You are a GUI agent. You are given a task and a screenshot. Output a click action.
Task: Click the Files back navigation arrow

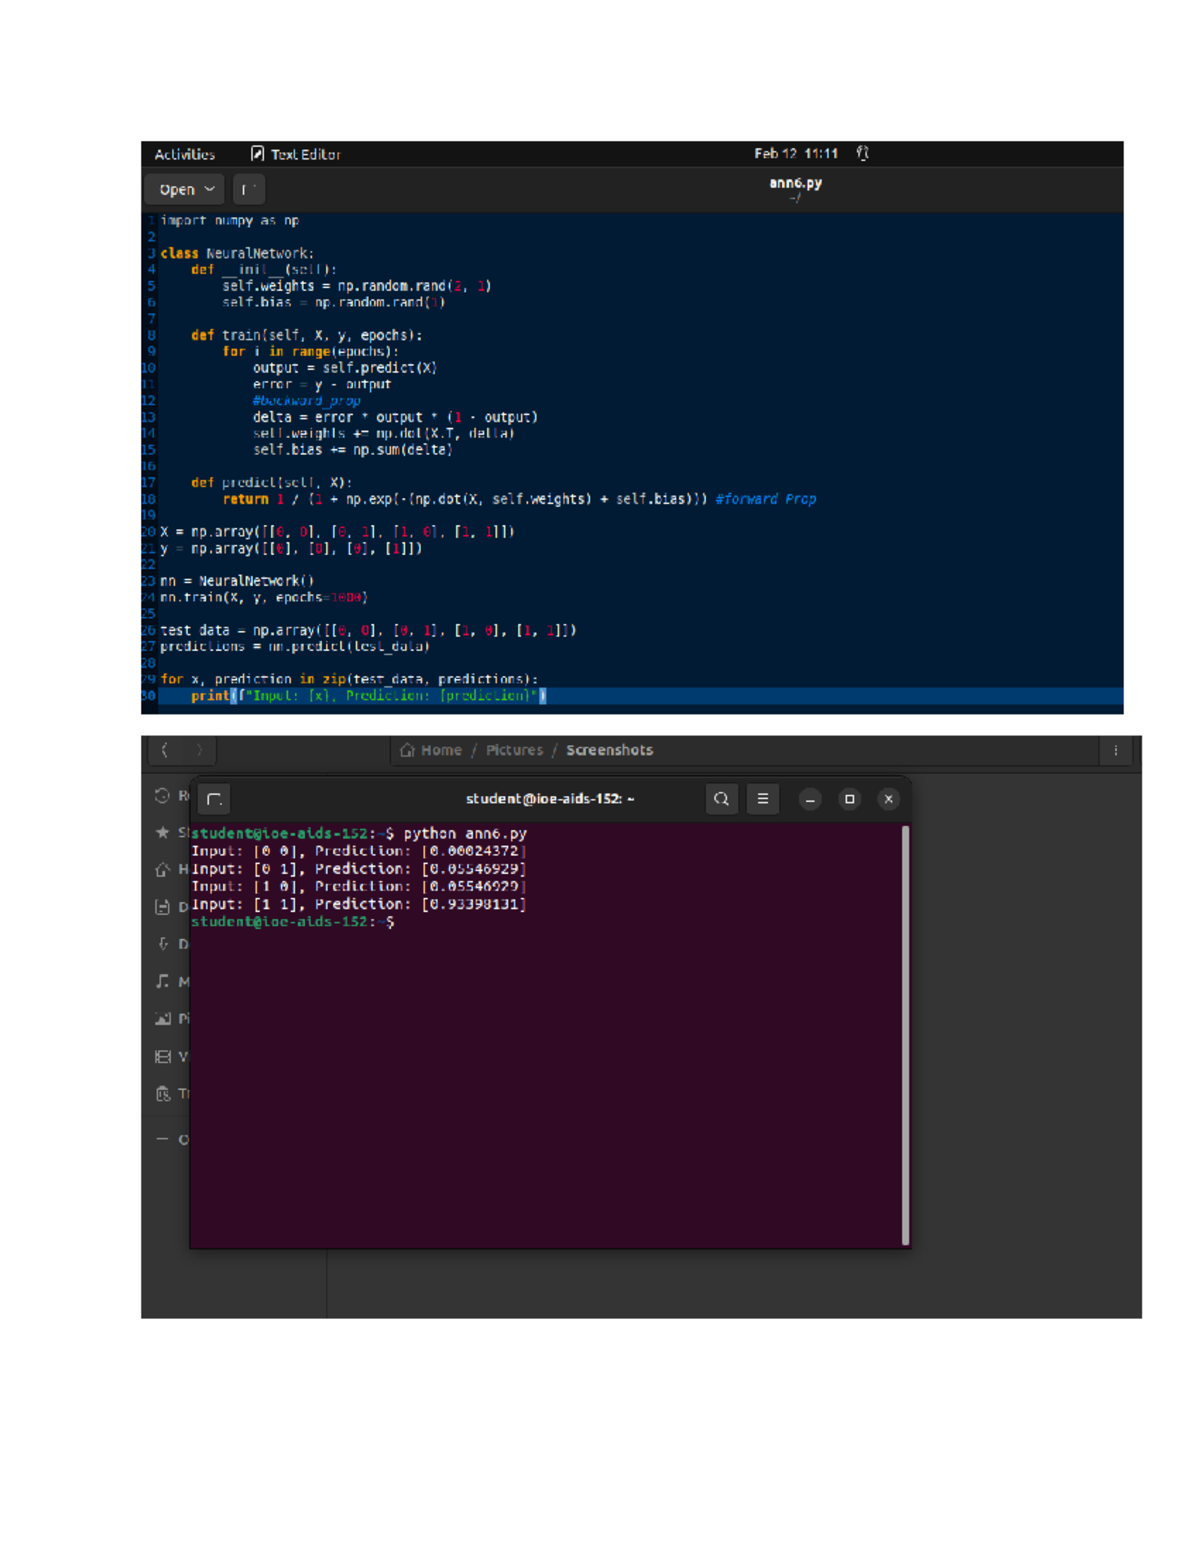point(165,750)
